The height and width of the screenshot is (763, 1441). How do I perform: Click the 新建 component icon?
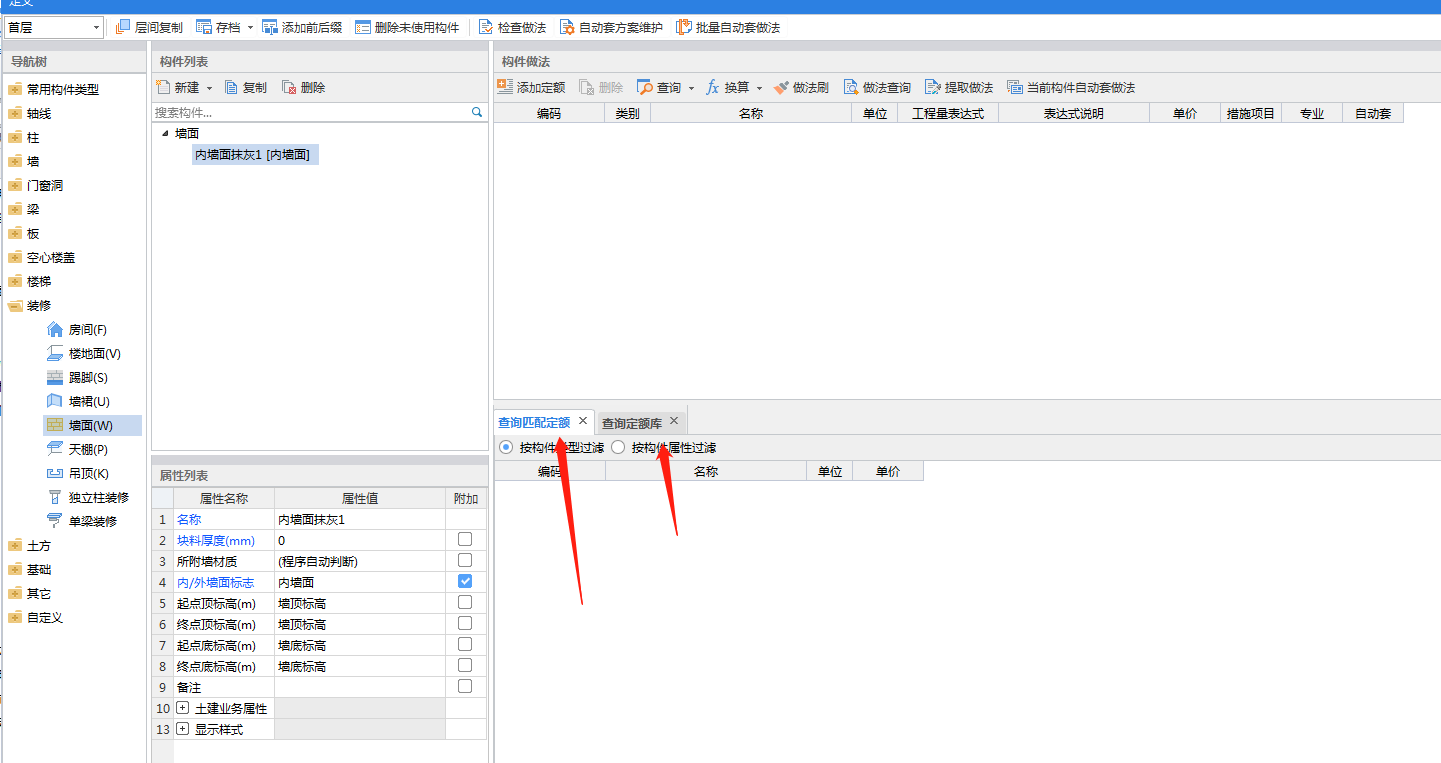click(164, 87)
